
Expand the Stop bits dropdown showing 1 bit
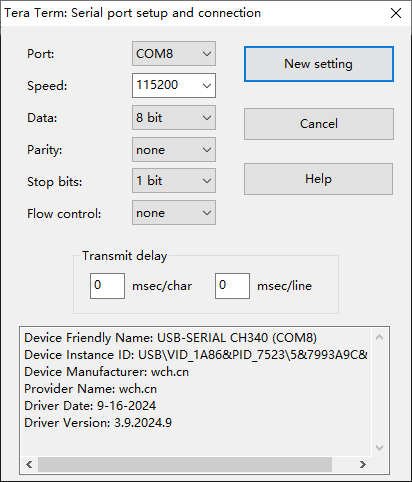174,181
